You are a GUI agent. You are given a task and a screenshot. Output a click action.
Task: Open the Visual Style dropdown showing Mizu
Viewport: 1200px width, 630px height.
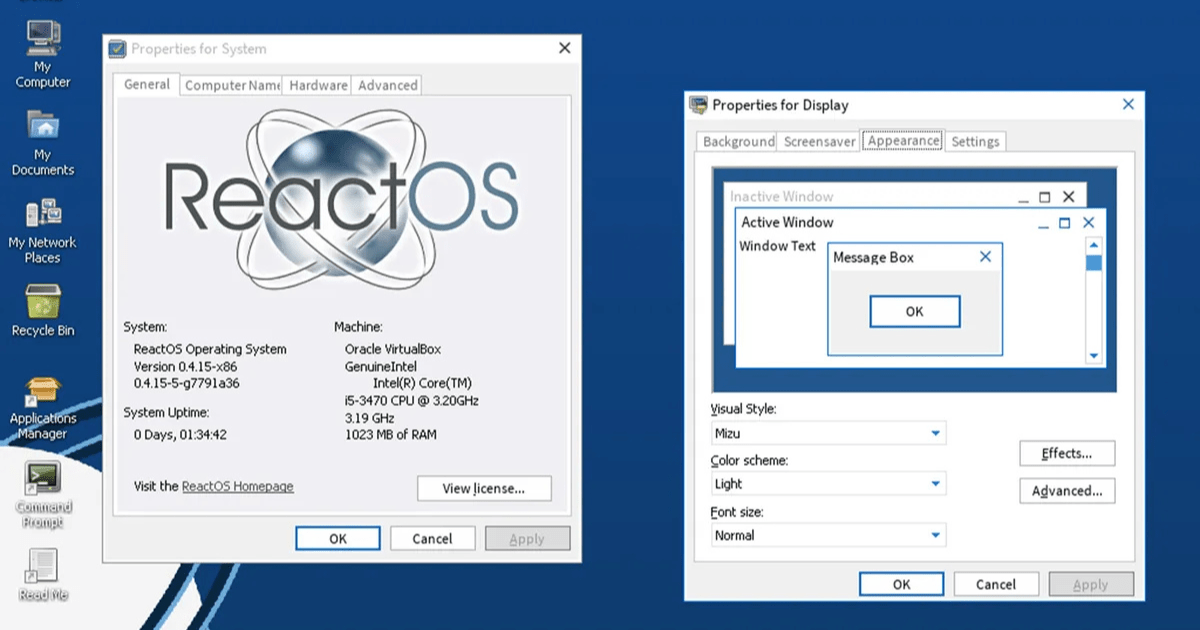[x=938, y=433]
